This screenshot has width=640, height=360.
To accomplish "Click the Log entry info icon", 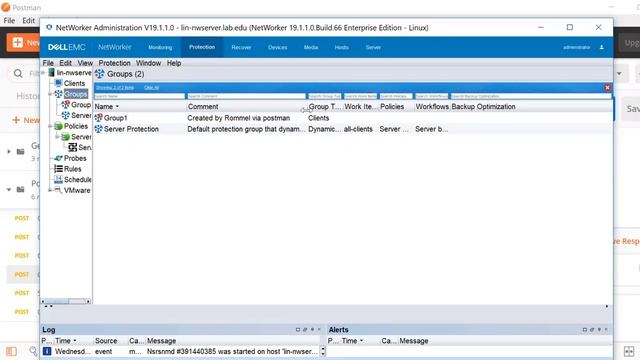I will pyautogui.click(x=47, y=351).
